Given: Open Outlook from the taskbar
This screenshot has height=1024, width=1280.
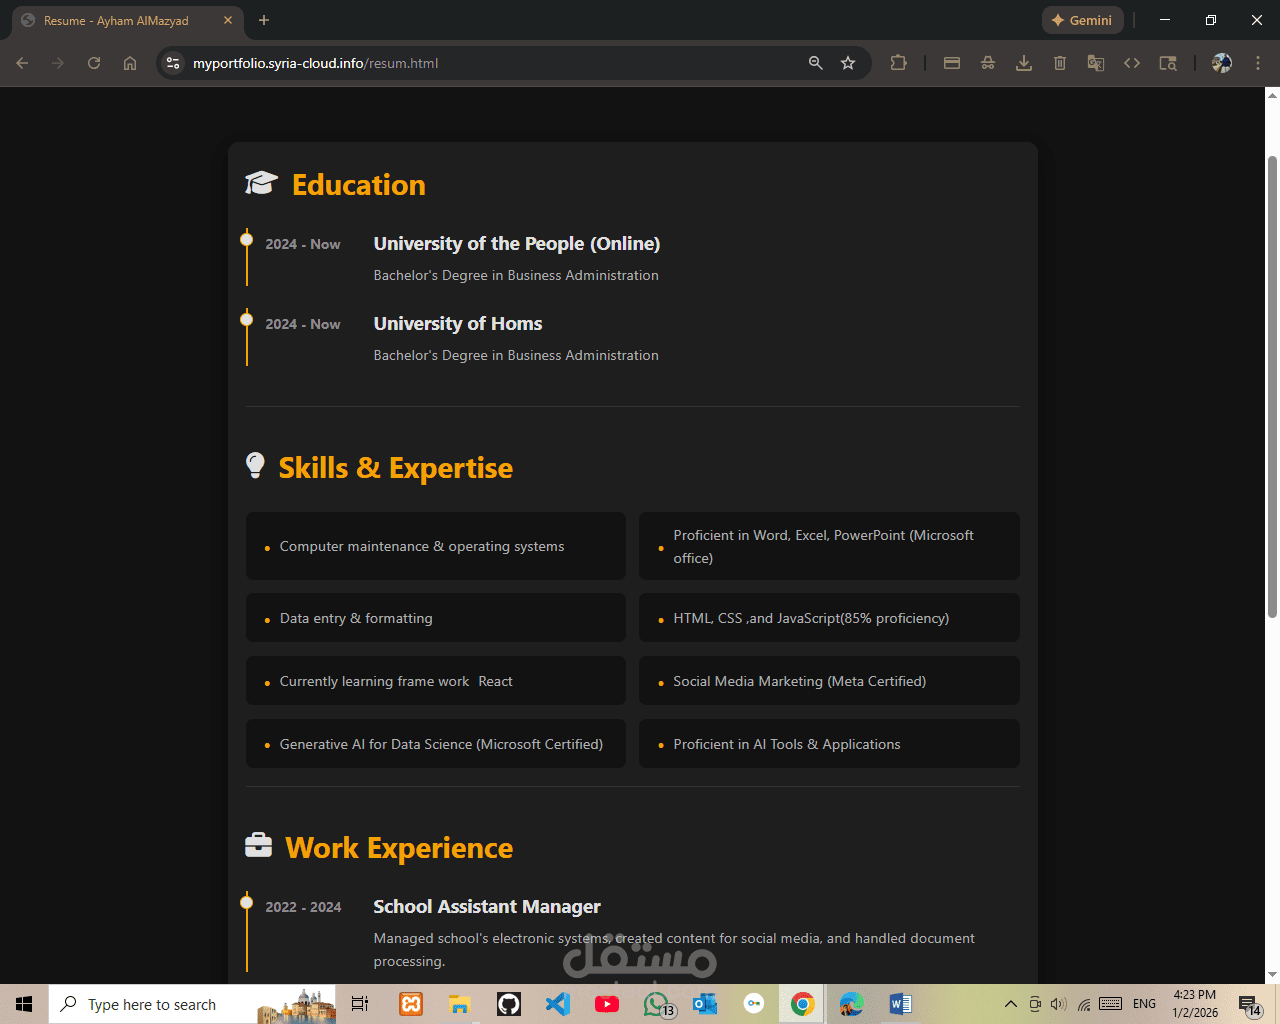Looking at the screenshot, I should pos(705,1004).
